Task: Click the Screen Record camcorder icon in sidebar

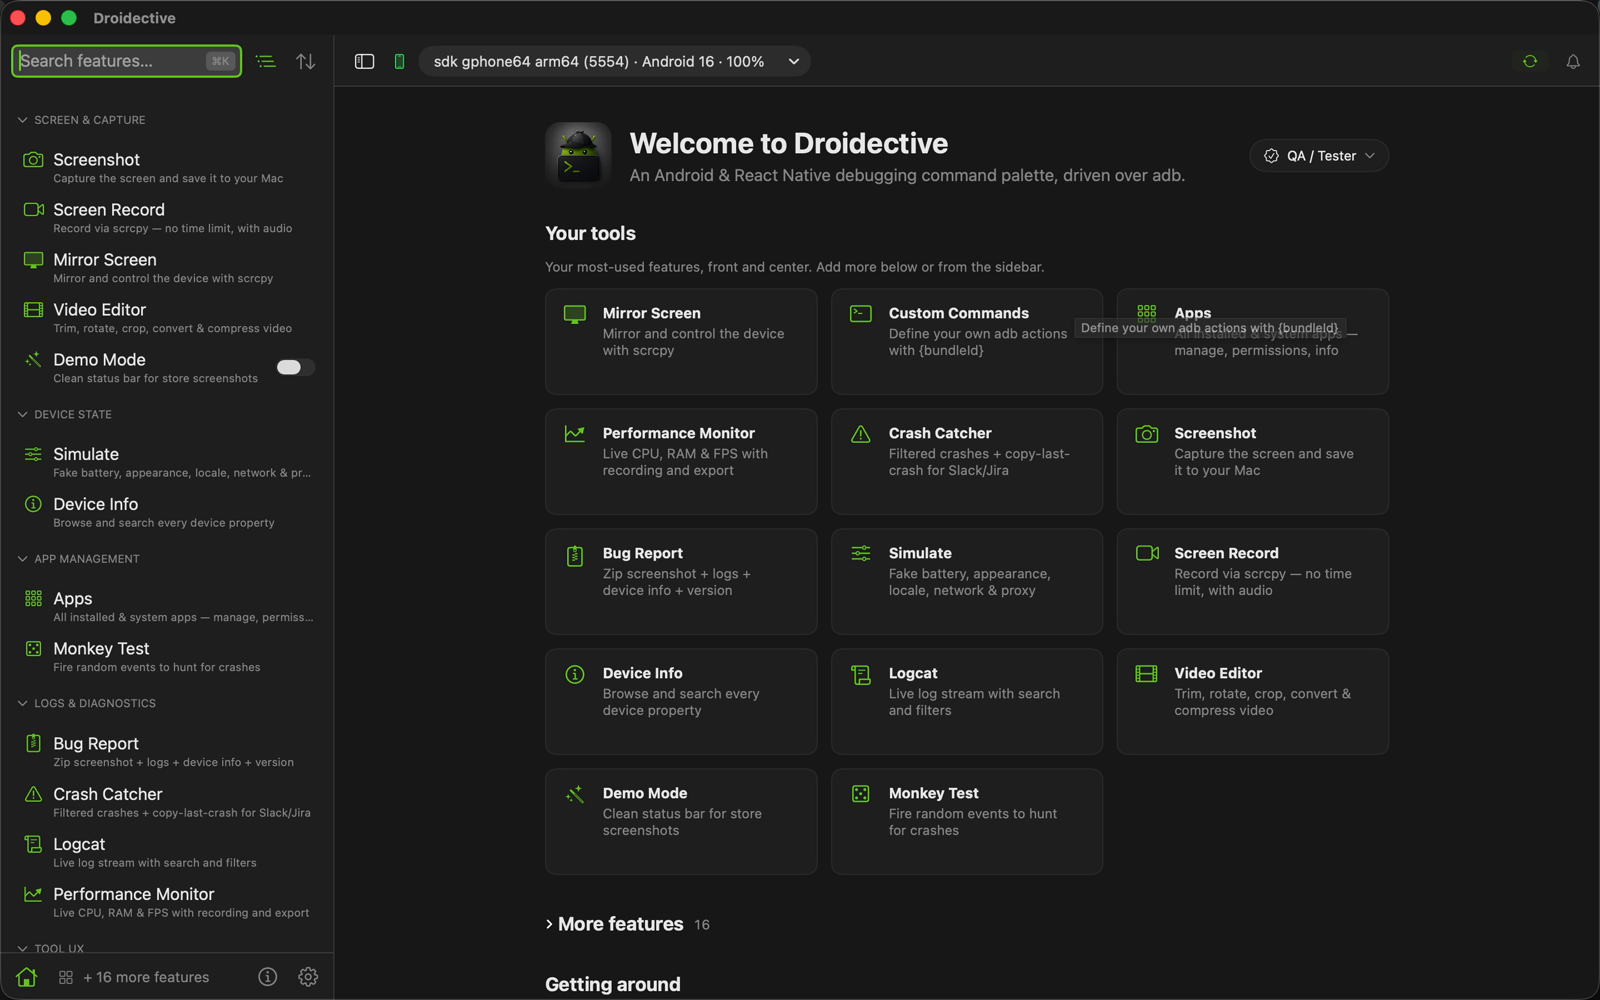Action: (33, 210)
